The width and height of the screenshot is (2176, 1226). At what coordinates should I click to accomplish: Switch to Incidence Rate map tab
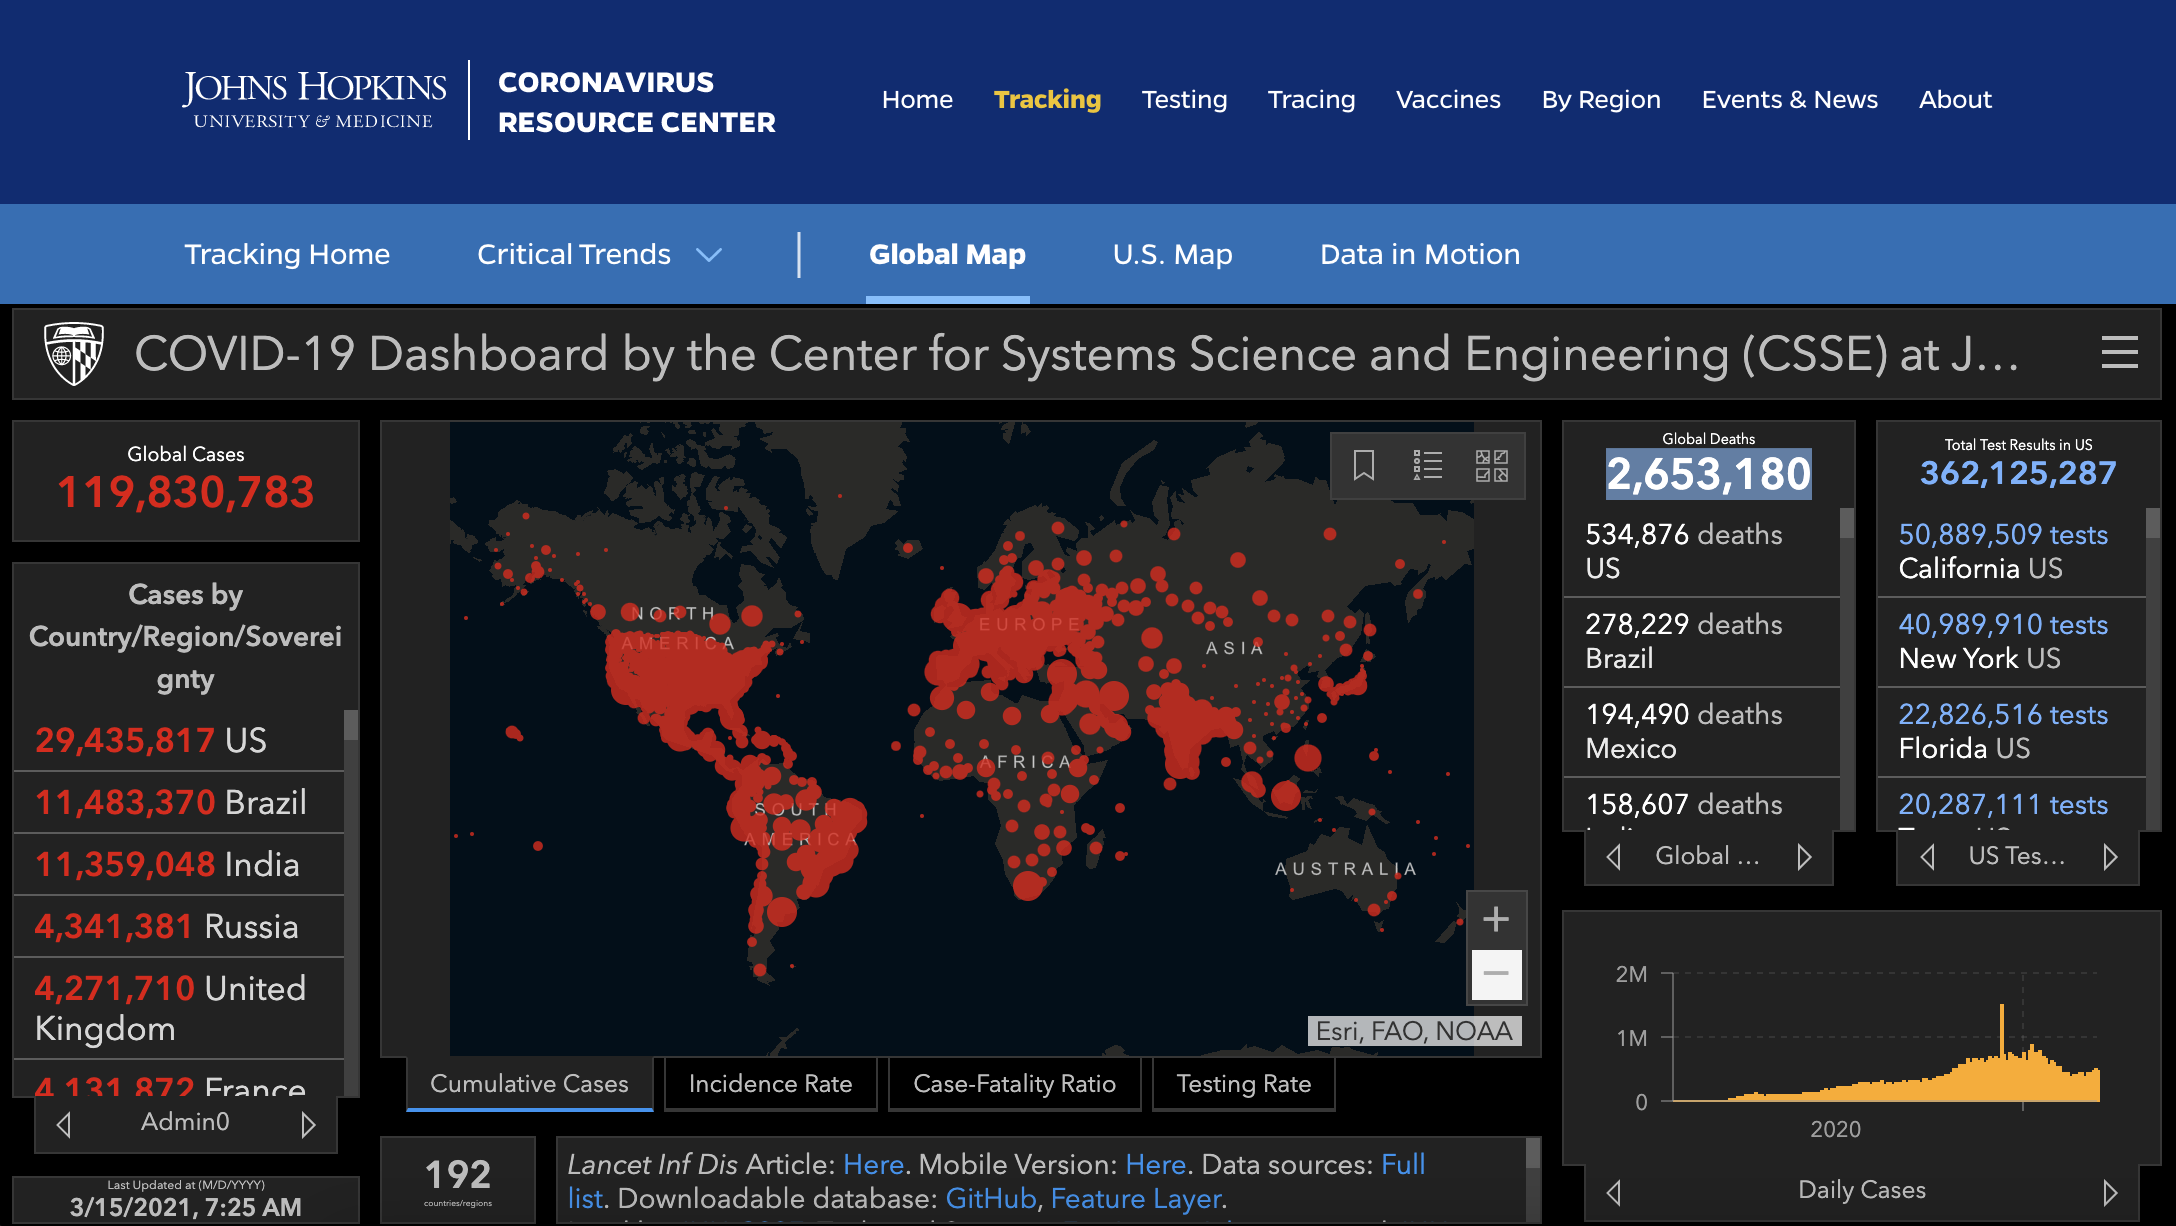(x=770, y=1084)
